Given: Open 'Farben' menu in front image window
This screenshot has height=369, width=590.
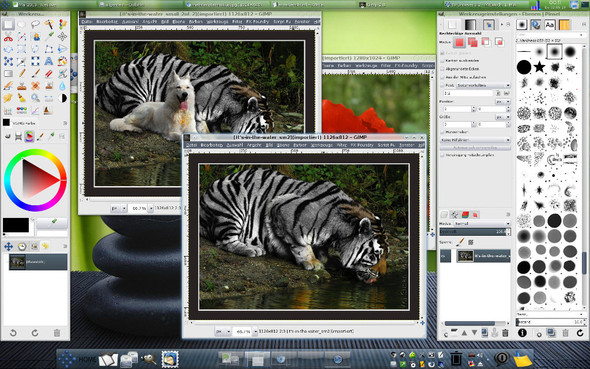Looking at the screenshot, I should pyautogui.click(x=300, y=145).
